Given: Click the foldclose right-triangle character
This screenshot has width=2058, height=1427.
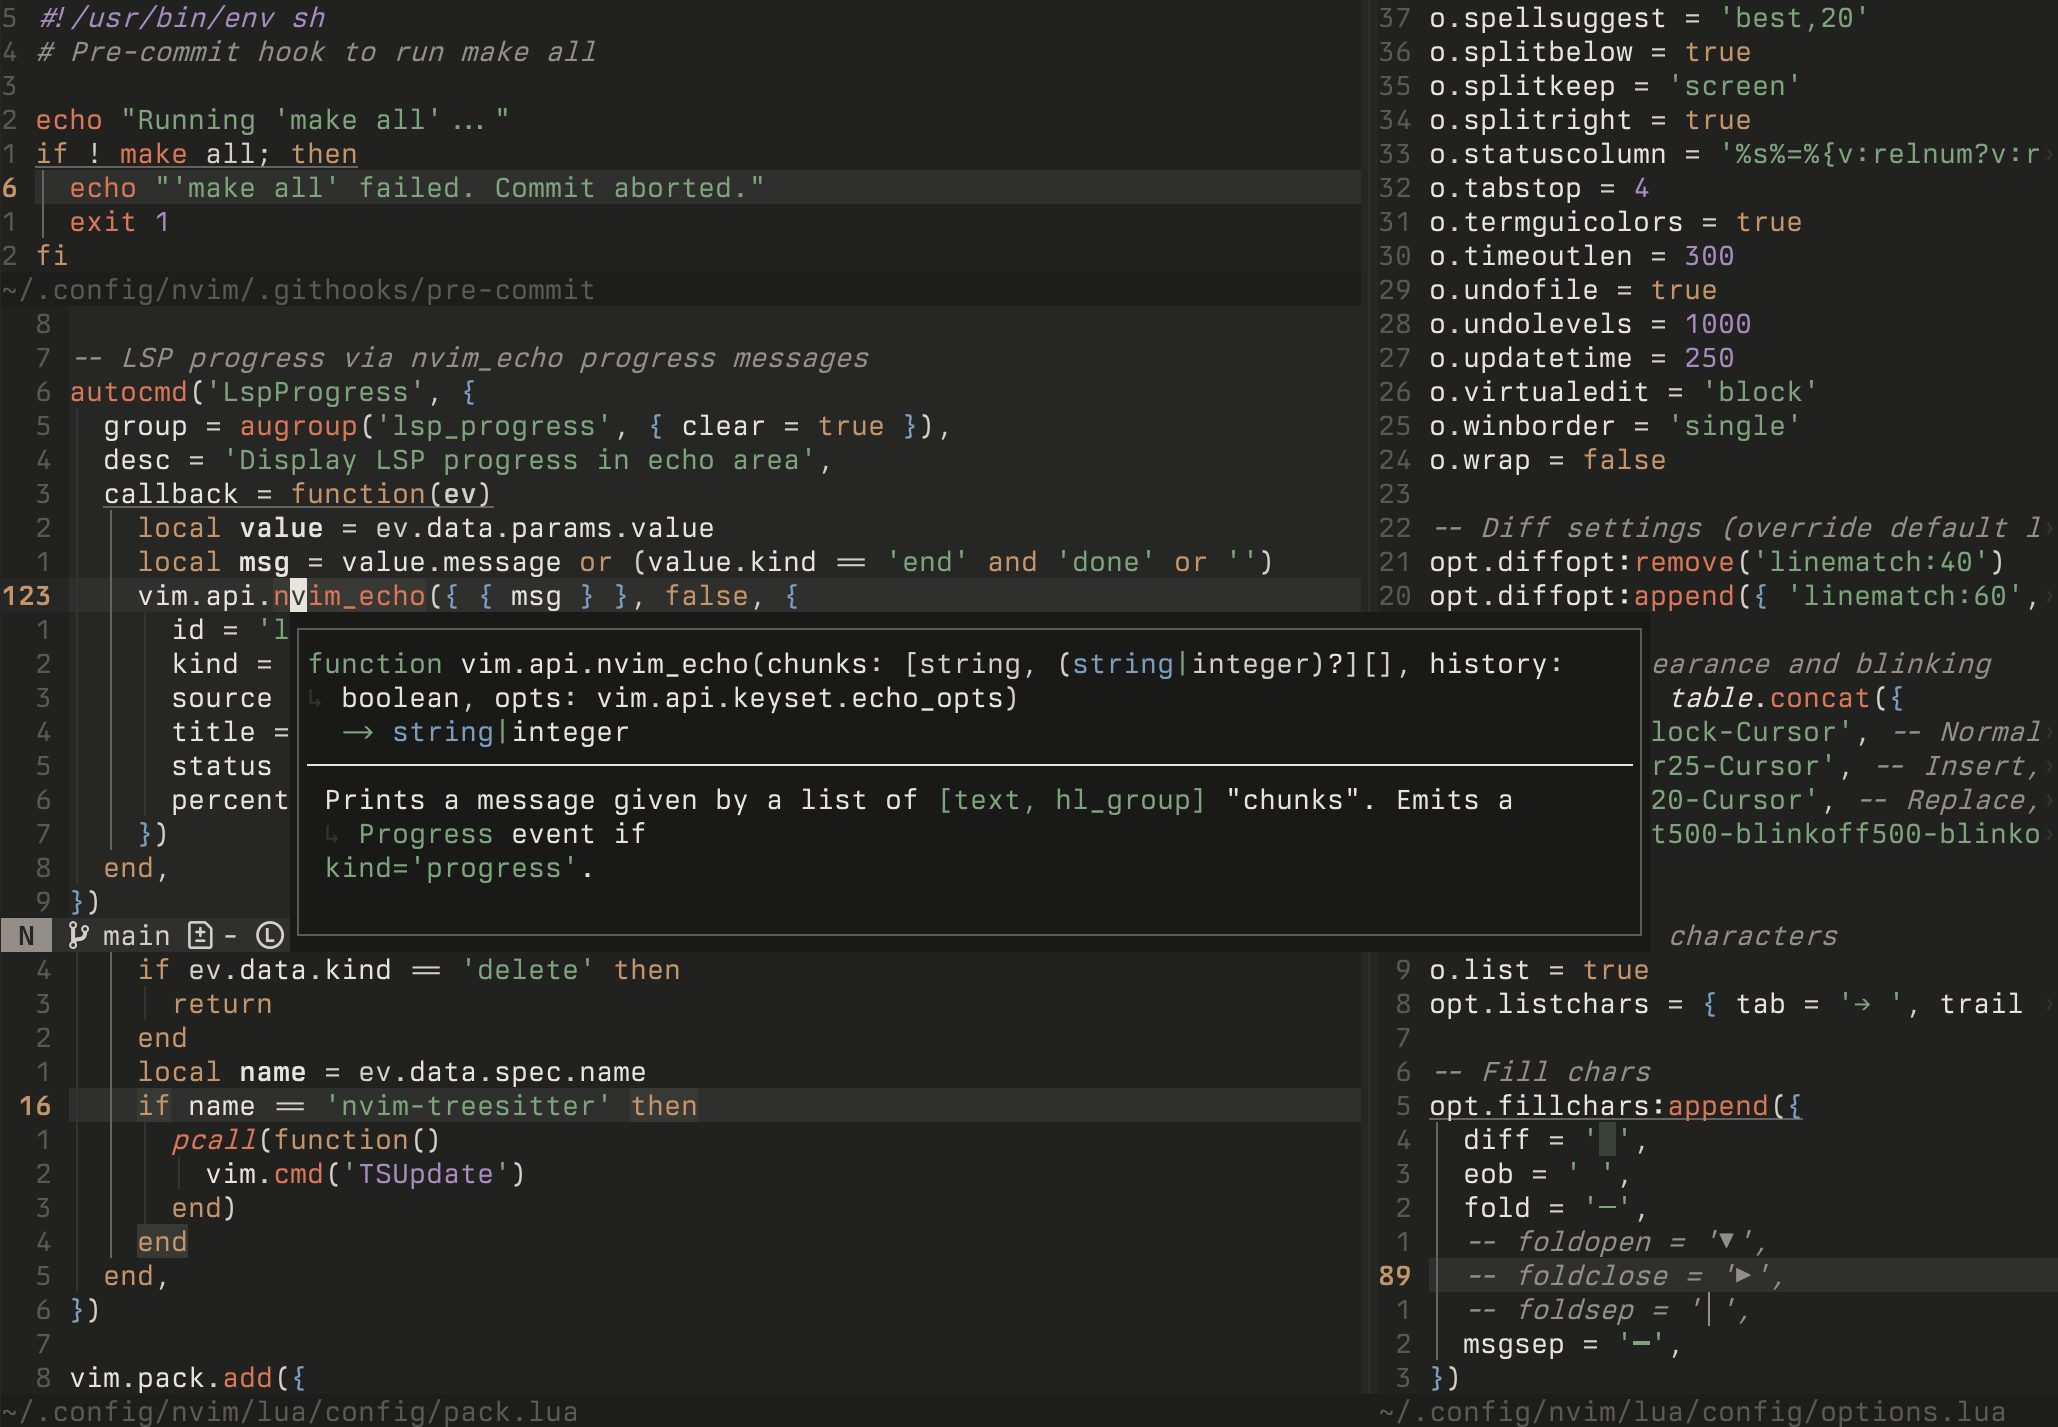Looking at the screenshot, I should [x=1743, y=1275].
